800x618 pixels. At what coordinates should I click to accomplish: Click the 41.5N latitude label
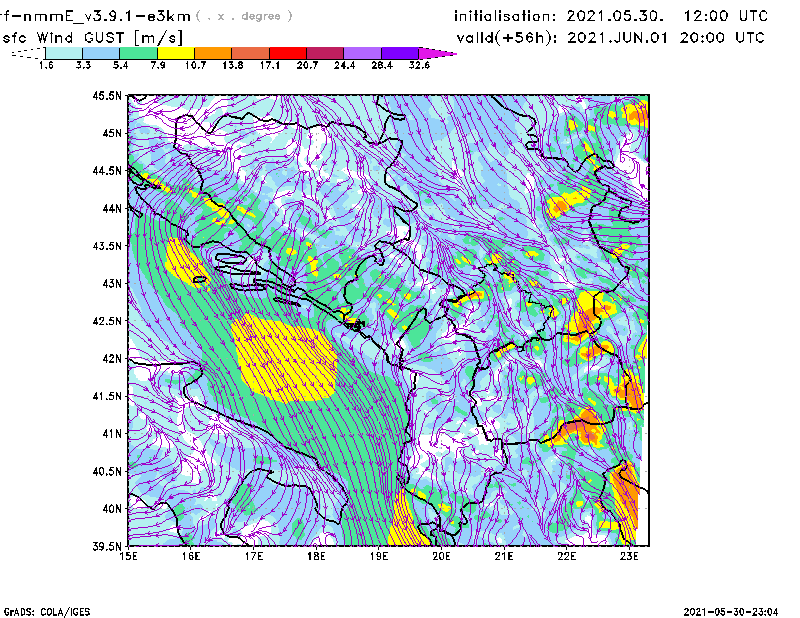[107, 396]
